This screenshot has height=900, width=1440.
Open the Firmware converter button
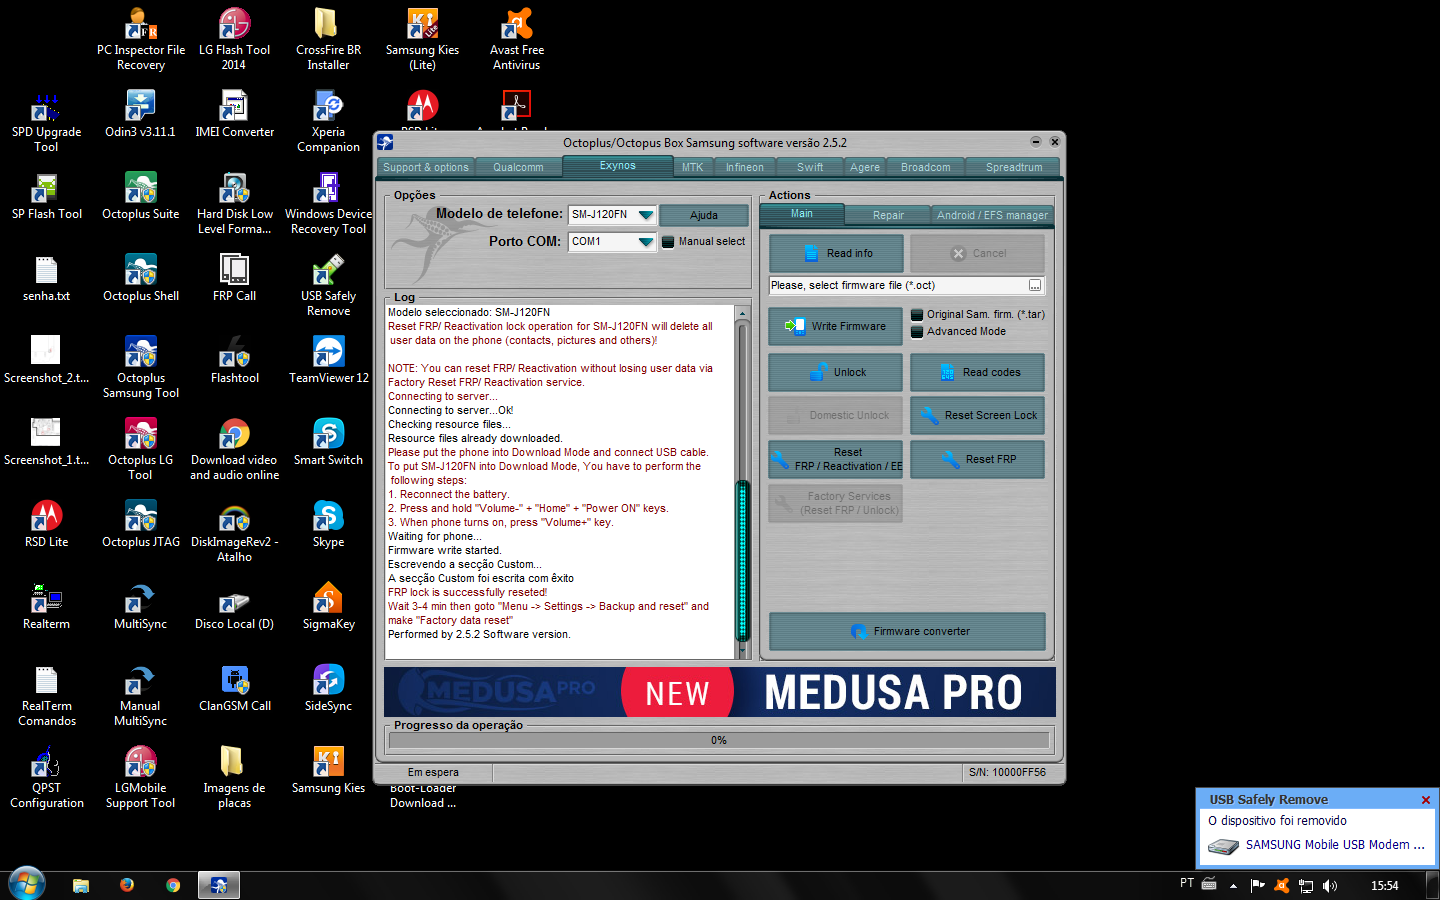coord(908,631)
